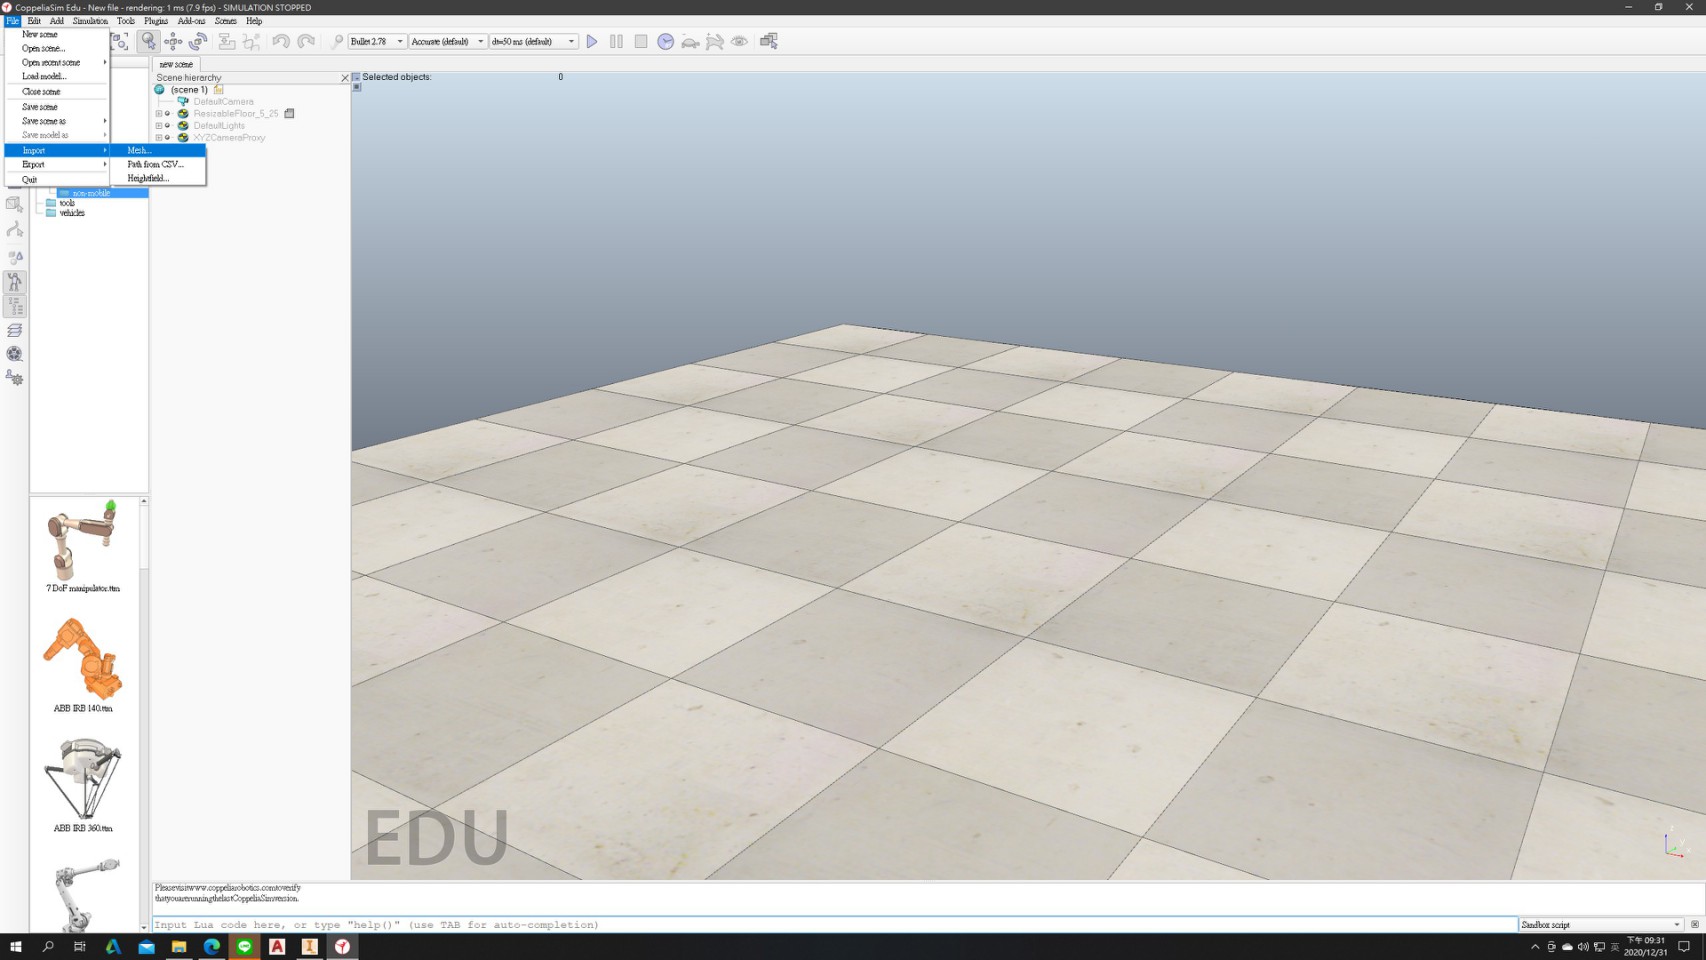Image resolution: width=1706 pixels, height=960 pixels.
Task: Open the dt=50 ms time step dropdown
Action: pos(533,41)
